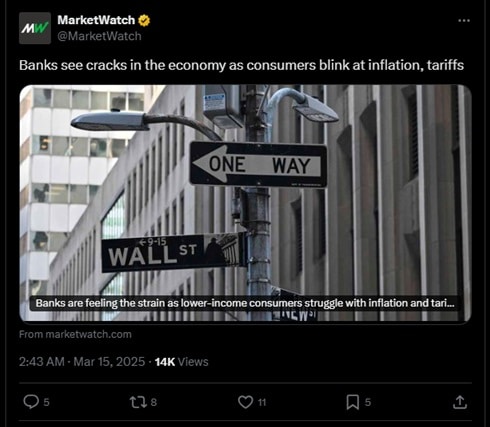Open the Wall Street article image card
490x427 pixels.
tap(245, 203)
